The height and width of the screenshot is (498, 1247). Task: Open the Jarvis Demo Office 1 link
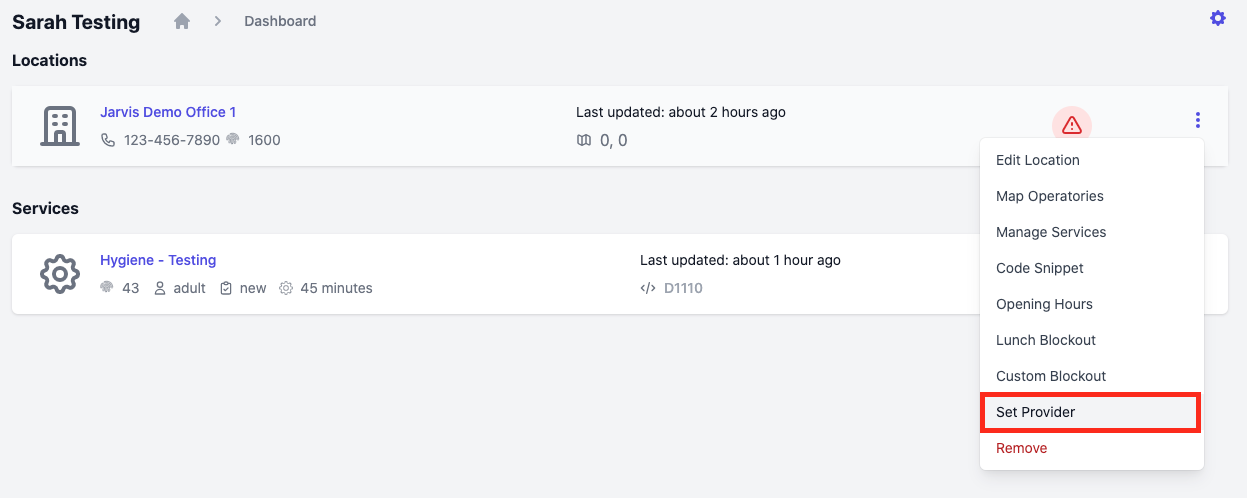click(x=168, y=112)
